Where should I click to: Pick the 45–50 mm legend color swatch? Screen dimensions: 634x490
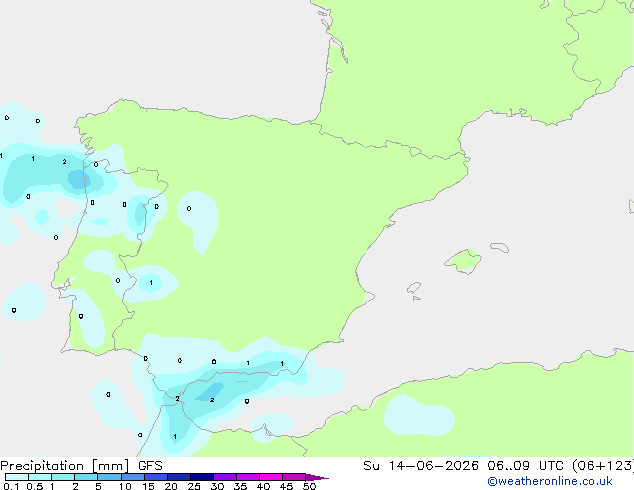pos(294,477)
